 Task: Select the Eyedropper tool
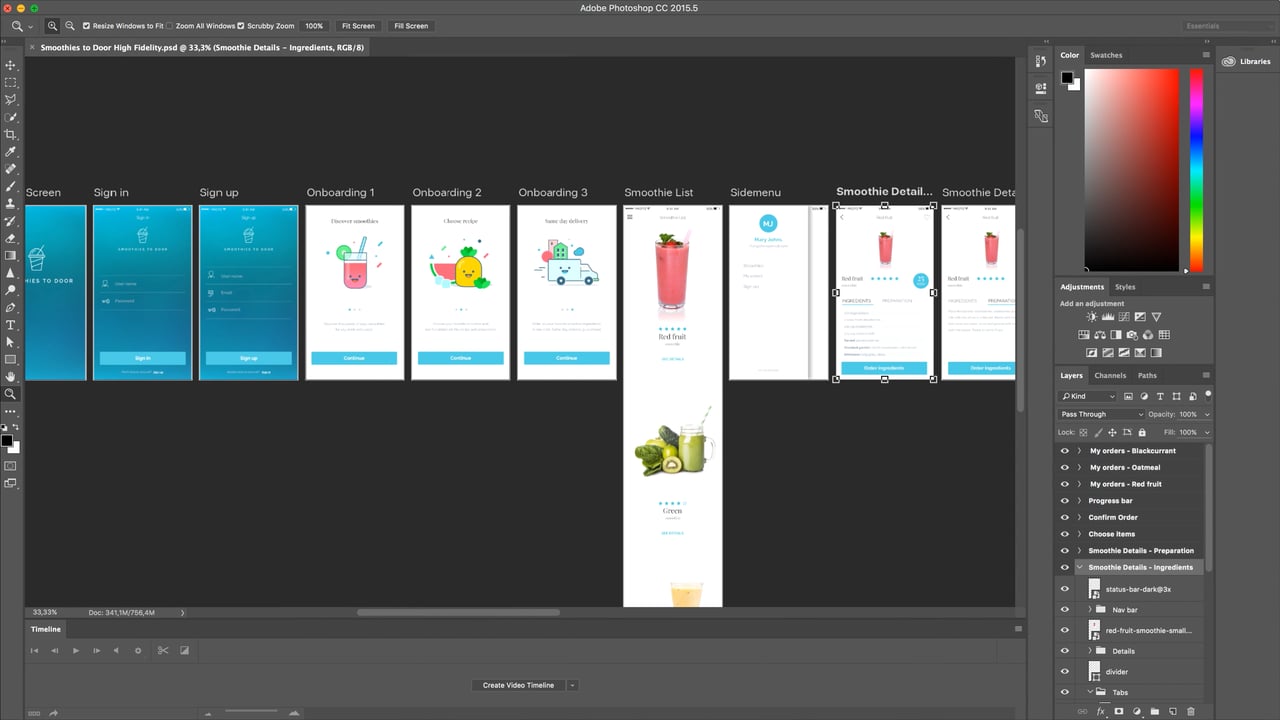[11, 152]
